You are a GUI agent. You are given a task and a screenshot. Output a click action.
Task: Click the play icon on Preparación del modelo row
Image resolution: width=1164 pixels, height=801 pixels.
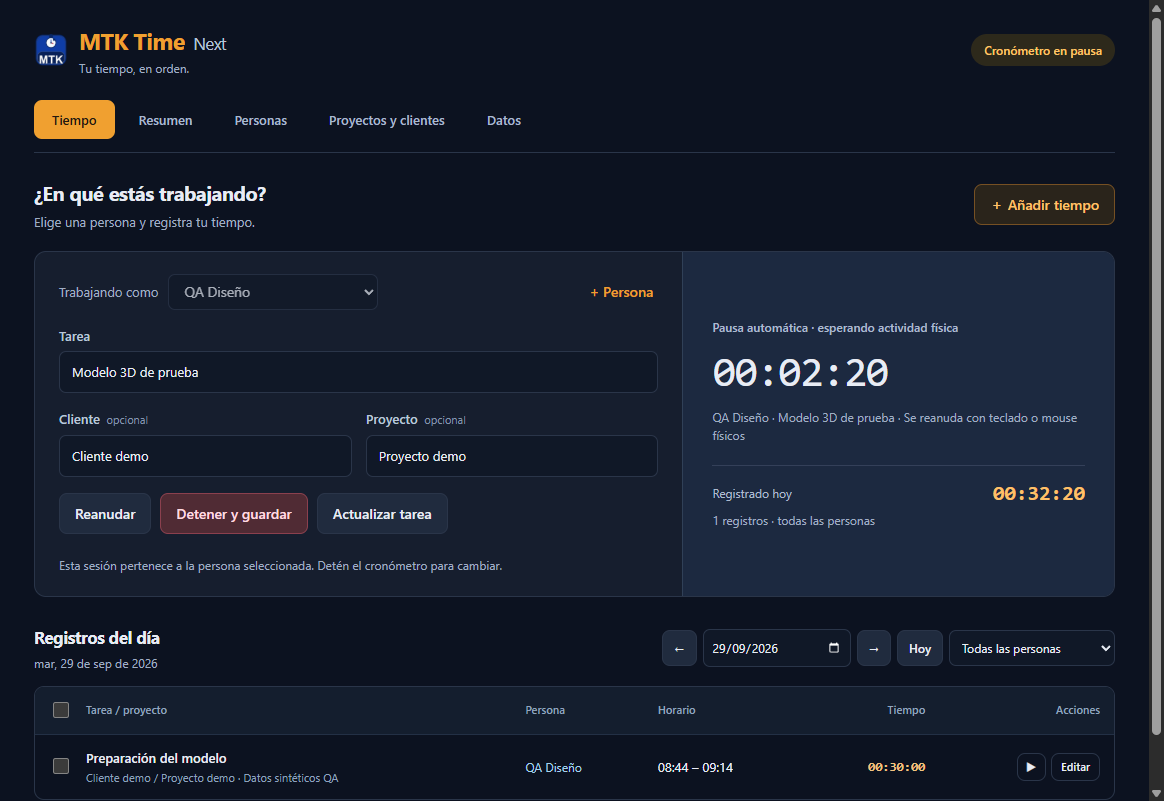[x=1031, y=767]
